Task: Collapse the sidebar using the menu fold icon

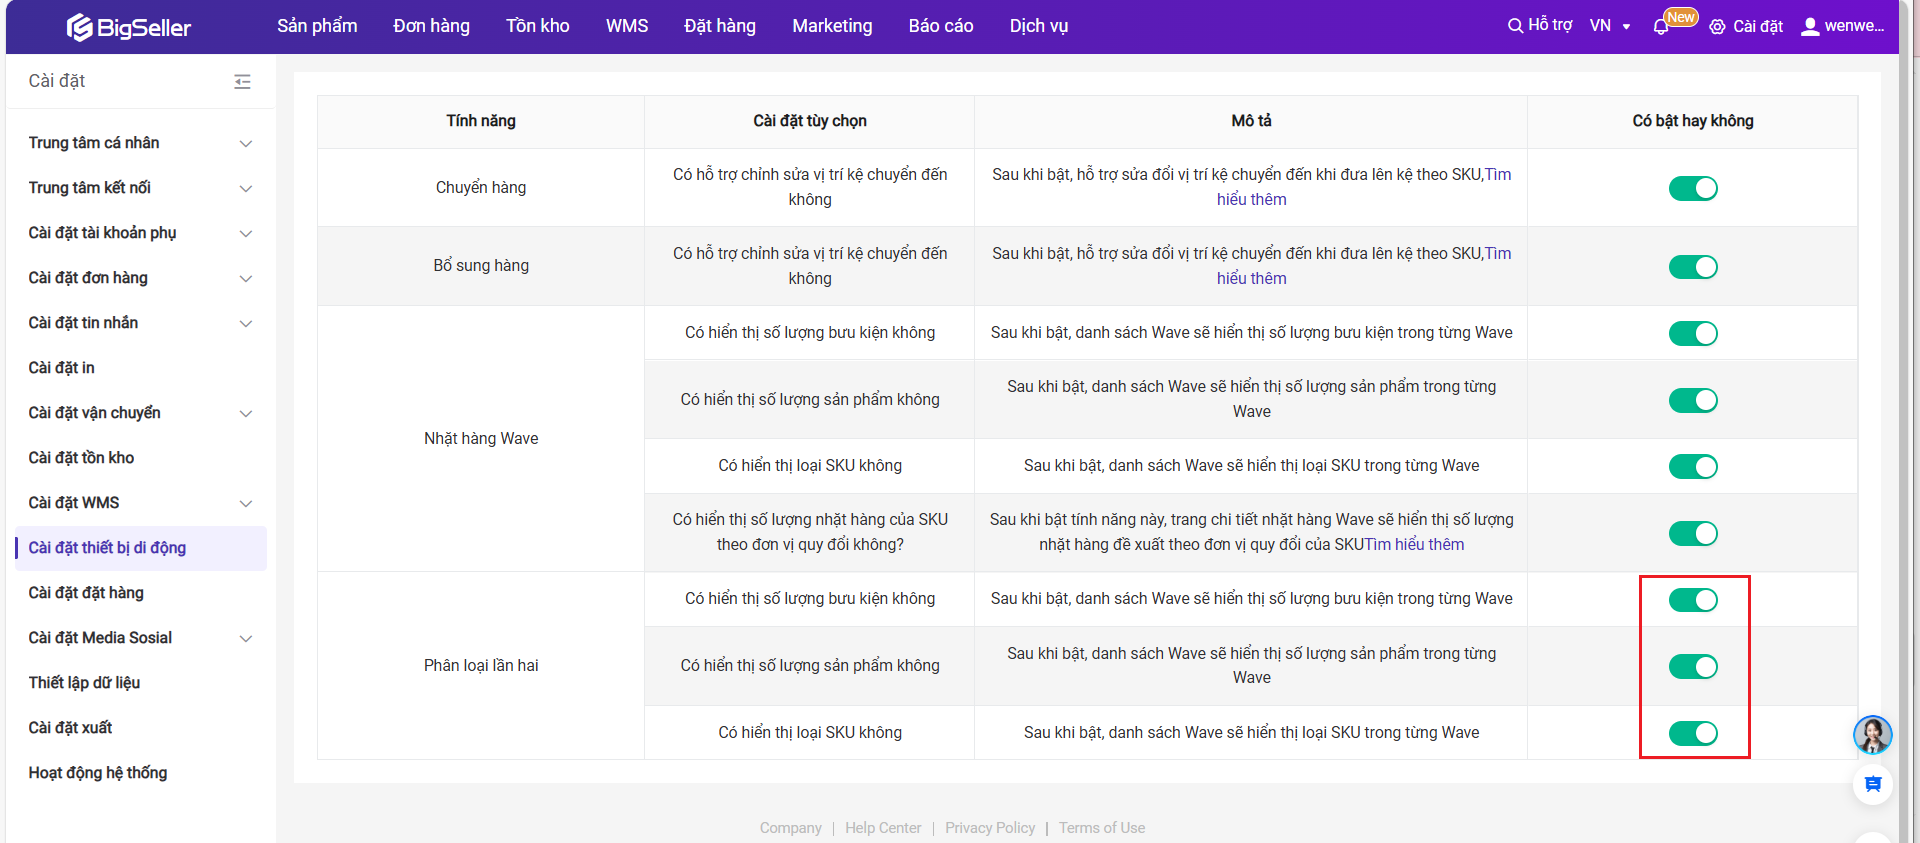Action: click(x=242, y=82)
